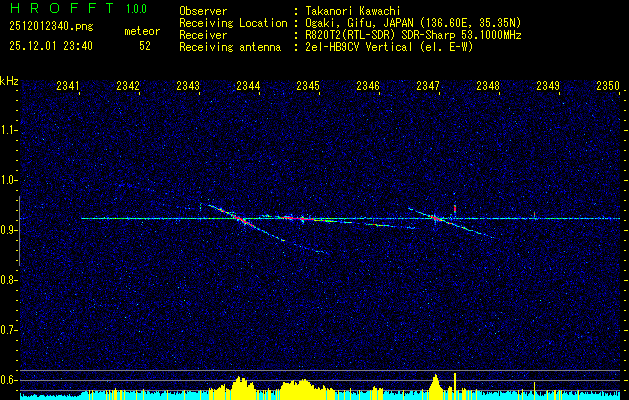
Task: Click the Ogaki, Gifu, JAPAN location text
Action: 414,23
